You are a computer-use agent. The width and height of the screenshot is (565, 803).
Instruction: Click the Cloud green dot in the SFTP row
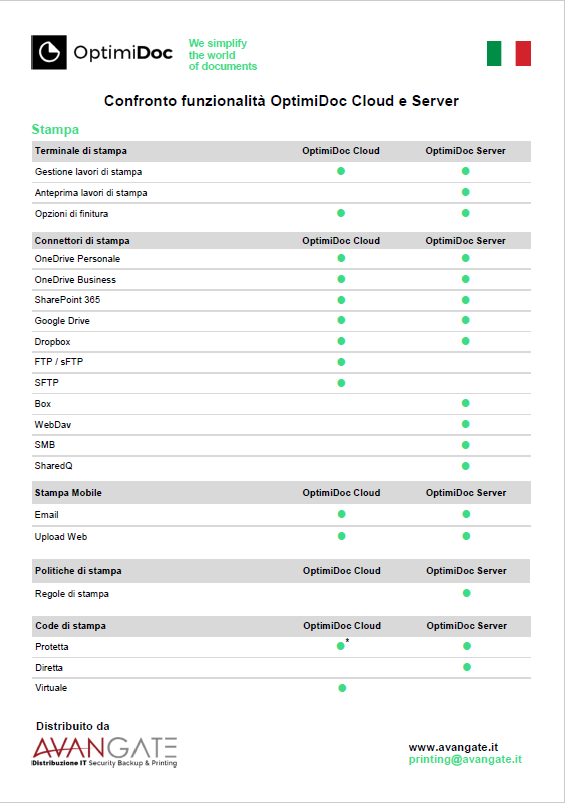341,383
